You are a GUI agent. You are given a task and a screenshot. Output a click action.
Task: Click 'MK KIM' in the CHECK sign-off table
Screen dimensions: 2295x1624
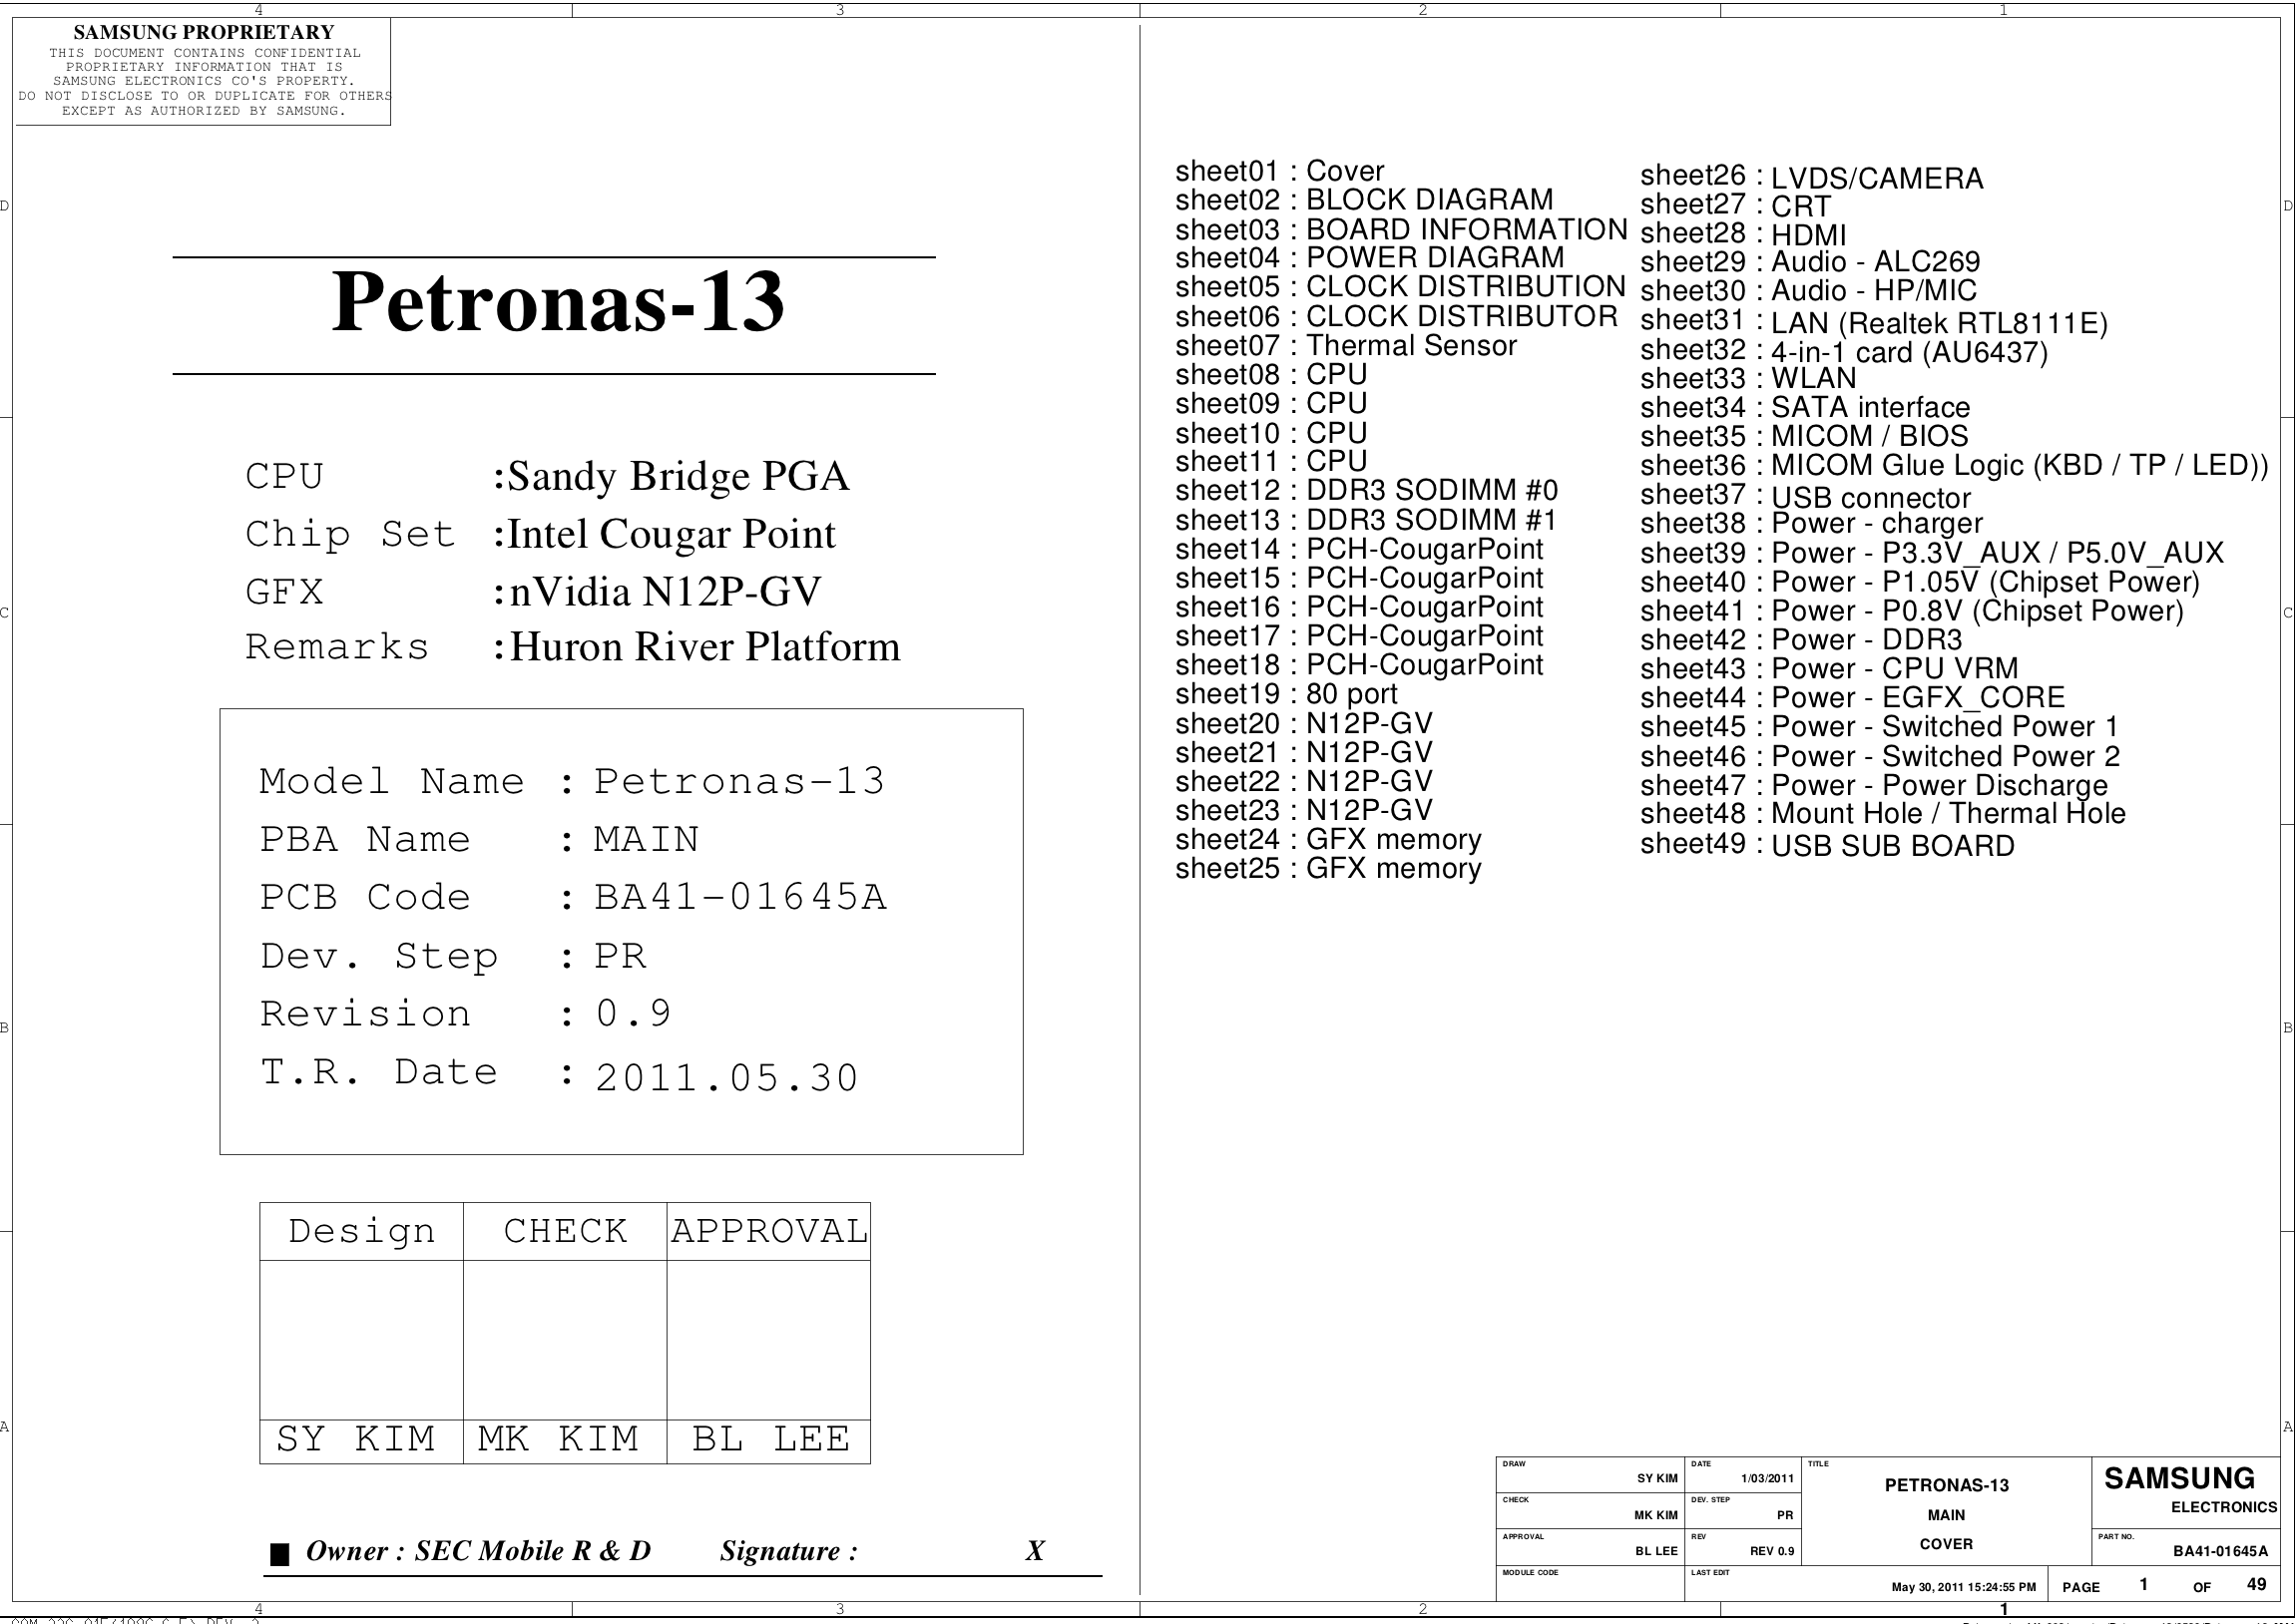click(558, 1439)
